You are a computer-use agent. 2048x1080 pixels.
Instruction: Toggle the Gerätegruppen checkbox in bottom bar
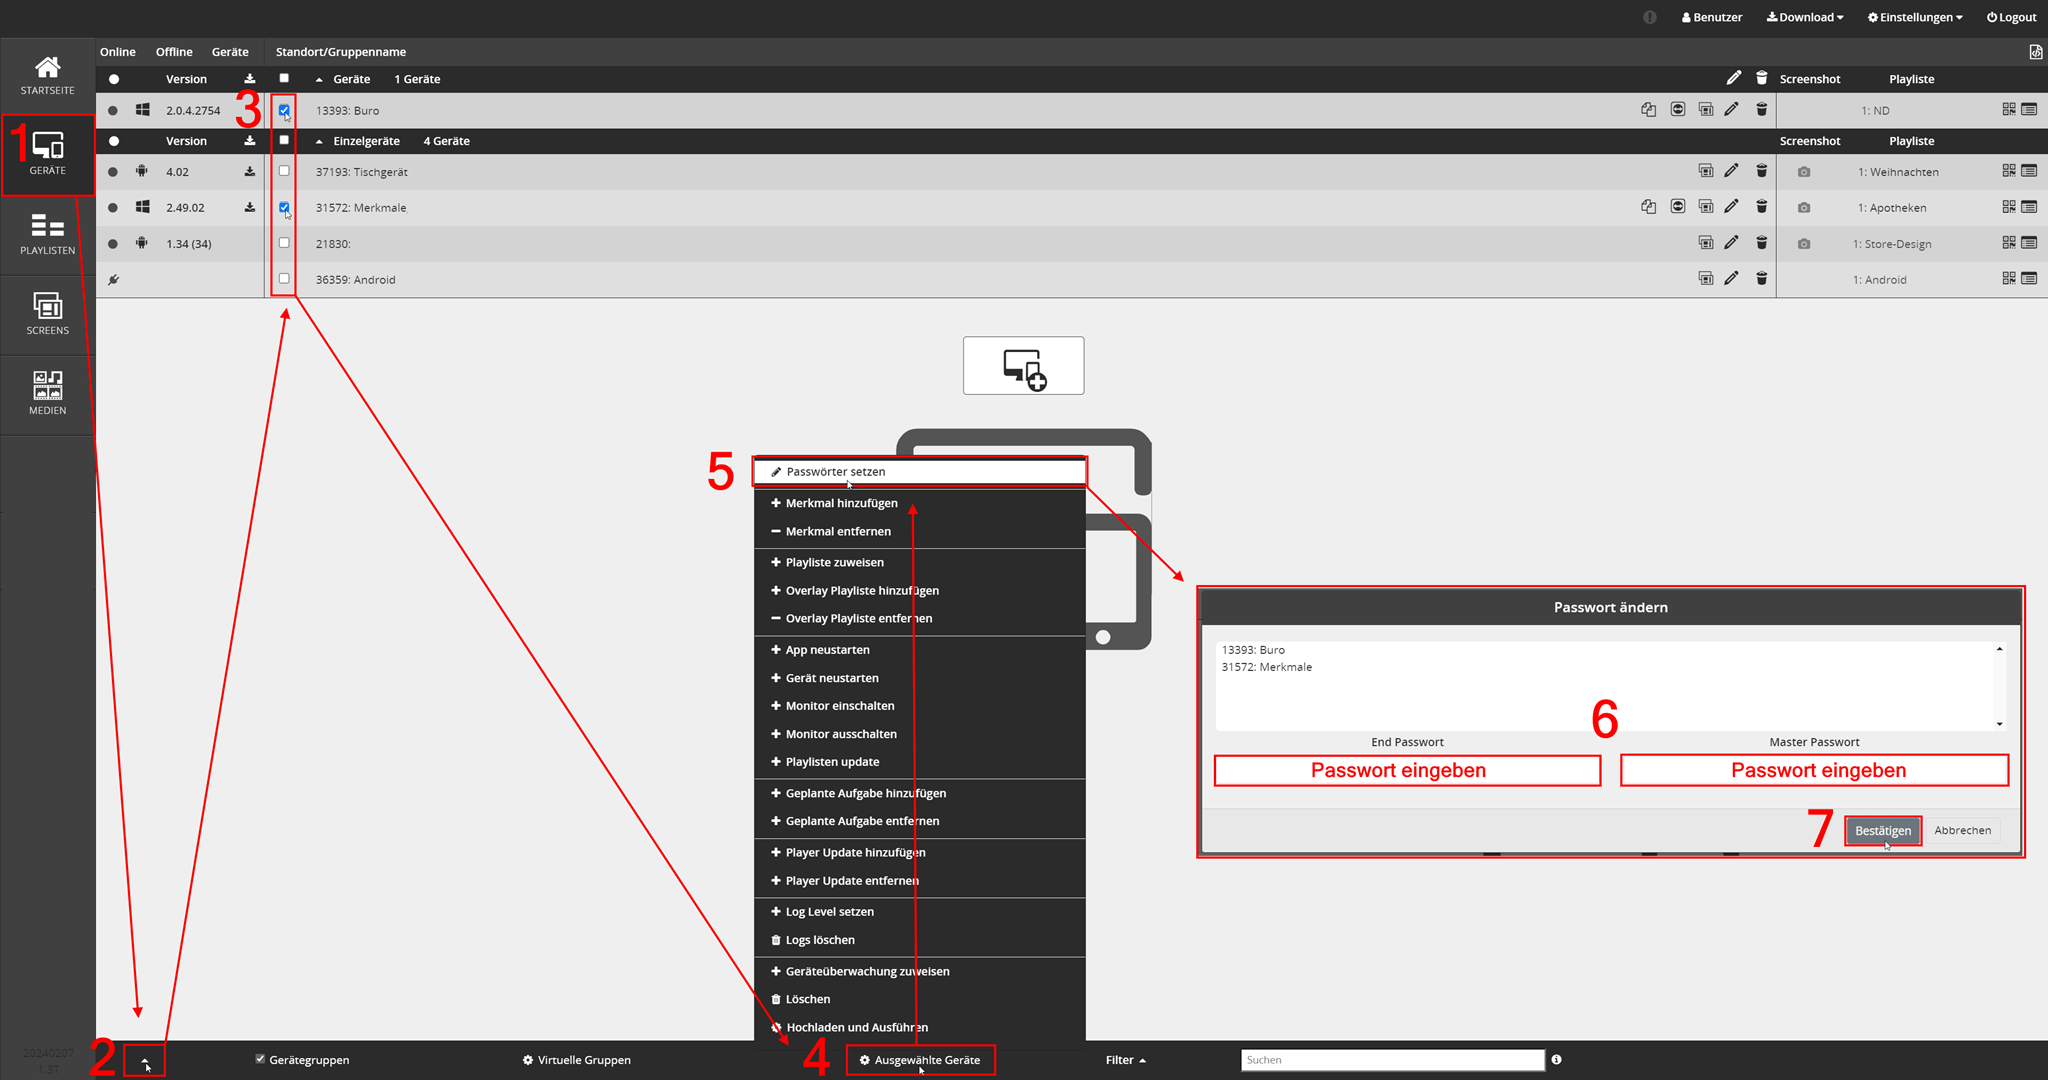tap(260, 1059)
